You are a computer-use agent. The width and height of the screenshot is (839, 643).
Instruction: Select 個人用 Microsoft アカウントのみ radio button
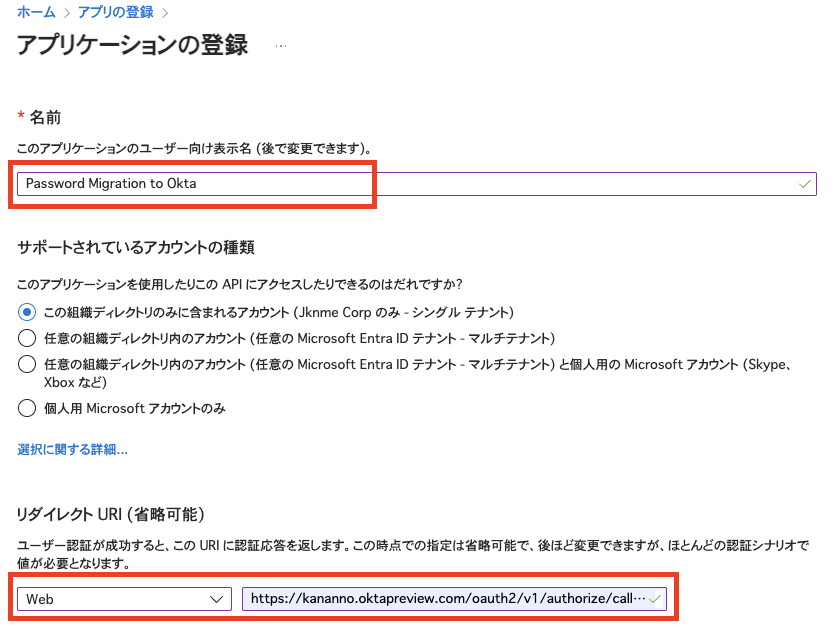pyautogui.click(x=28, y=407)
